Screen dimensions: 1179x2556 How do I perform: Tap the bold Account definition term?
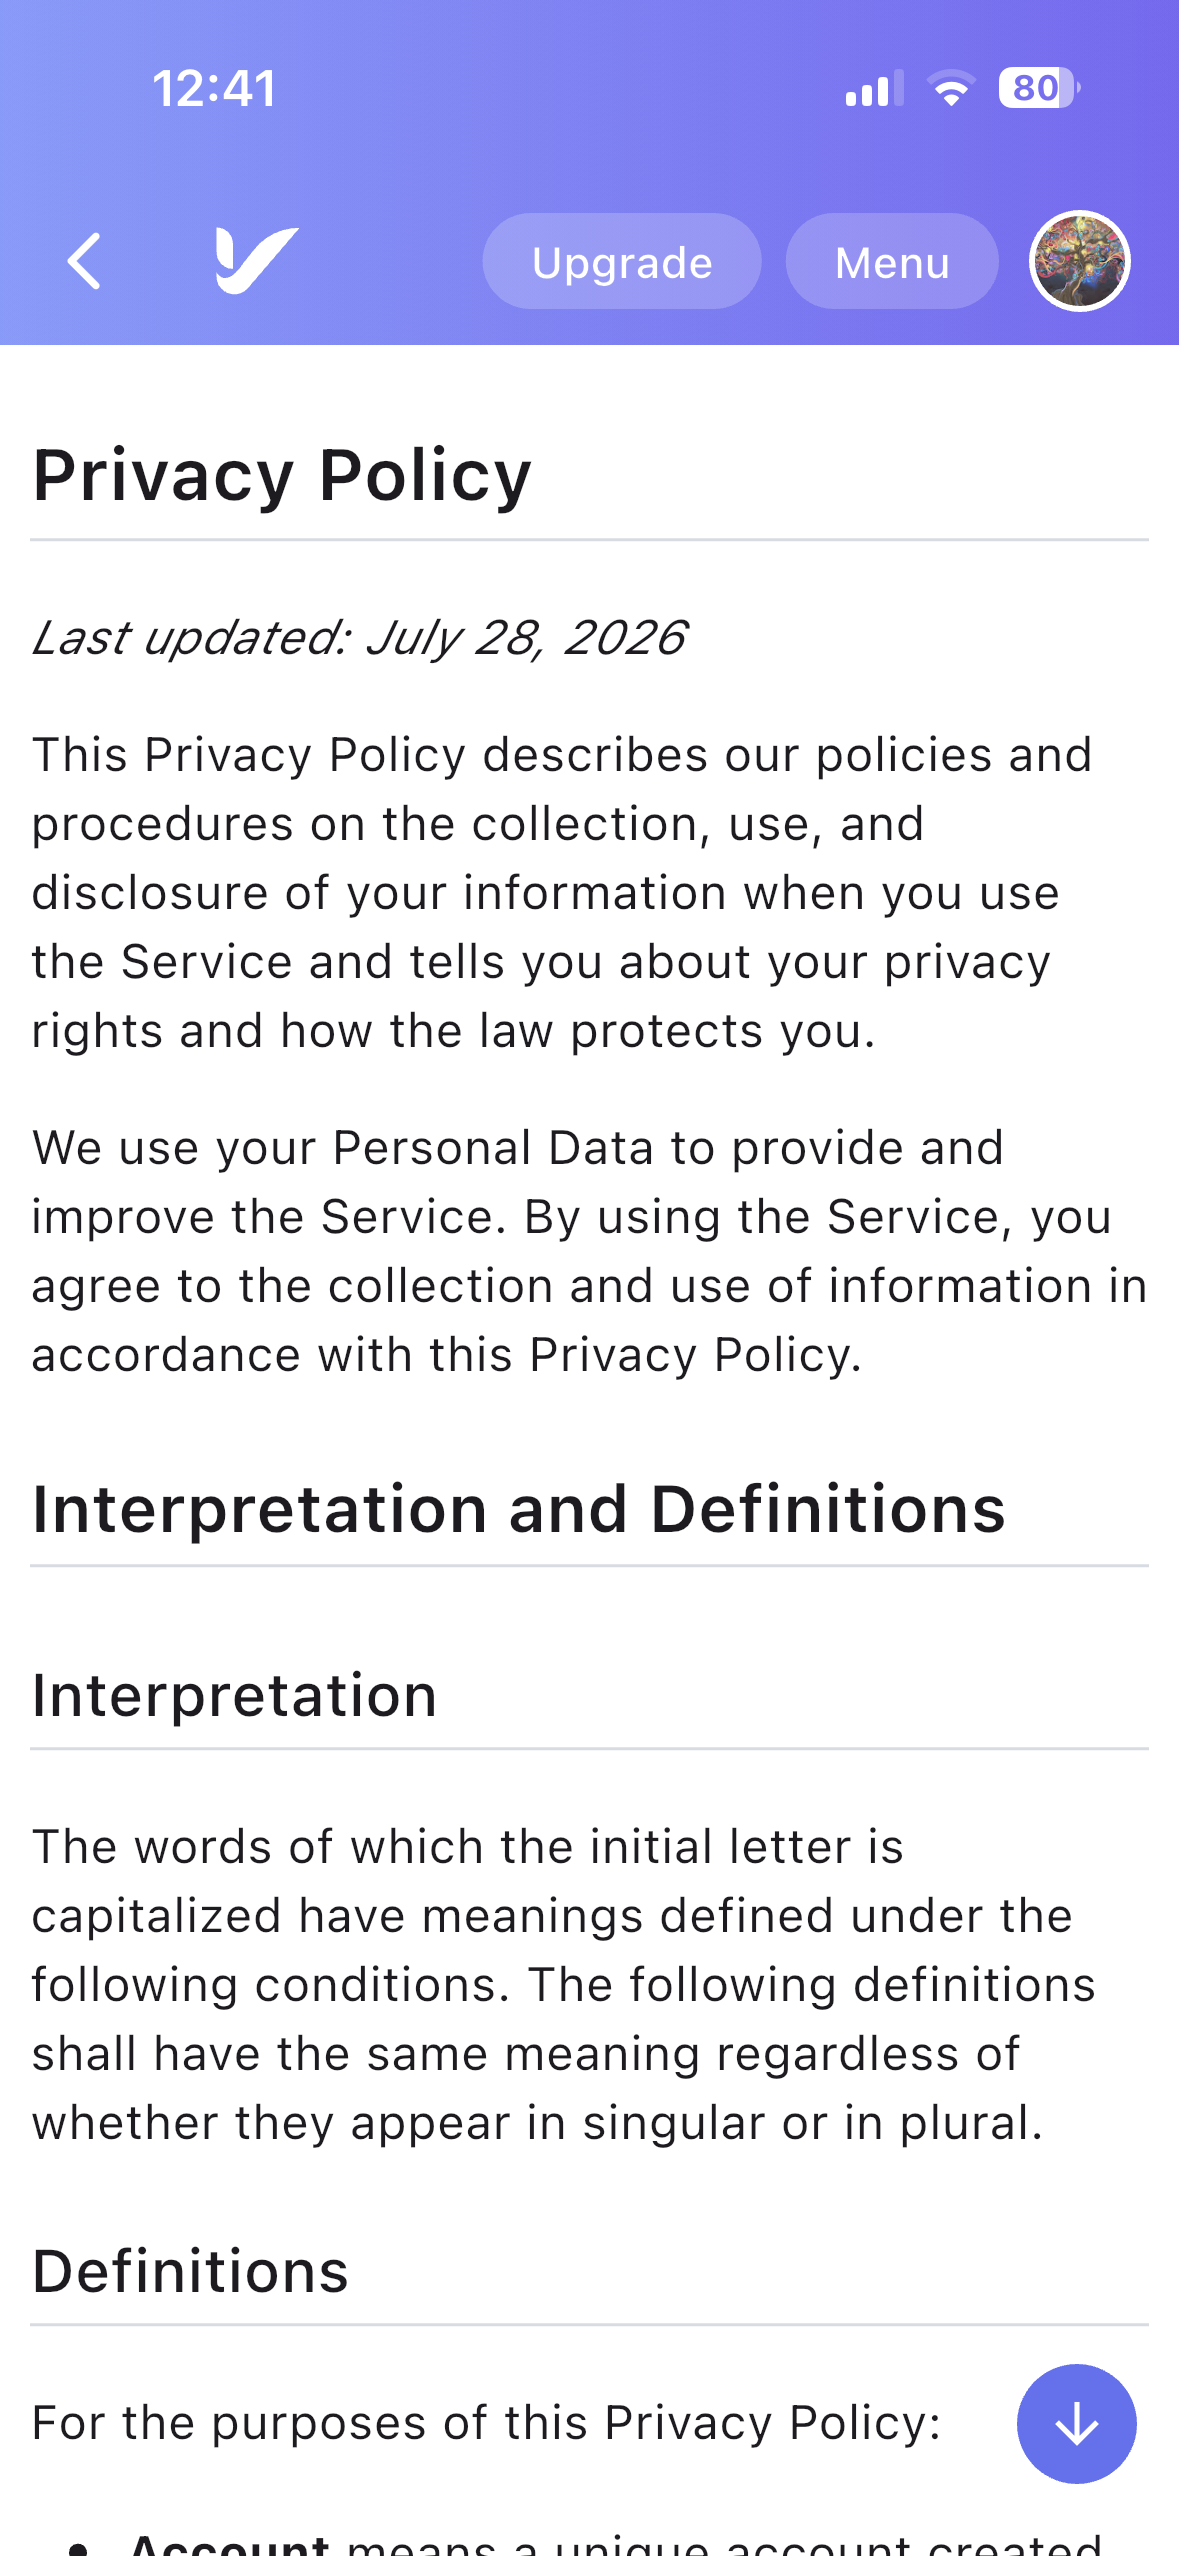tap(229, 2541)
